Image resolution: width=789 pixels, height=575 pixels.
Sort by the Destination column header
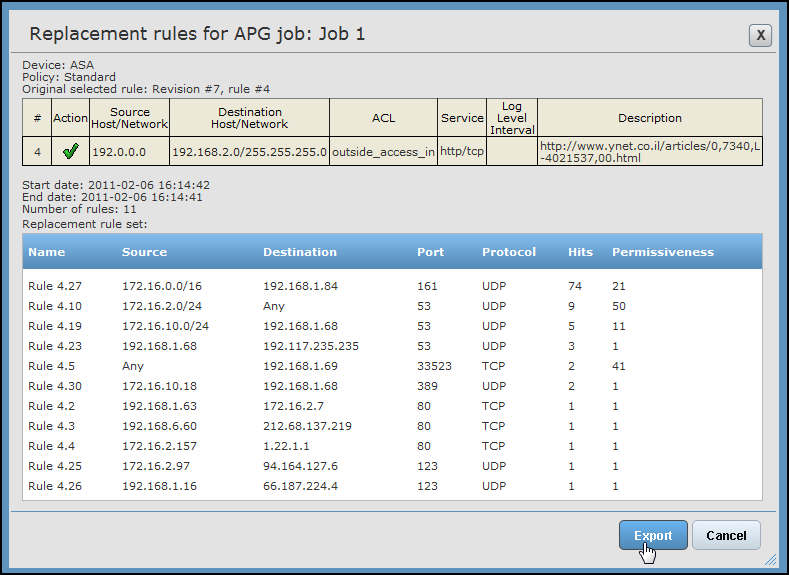(299, 252)
